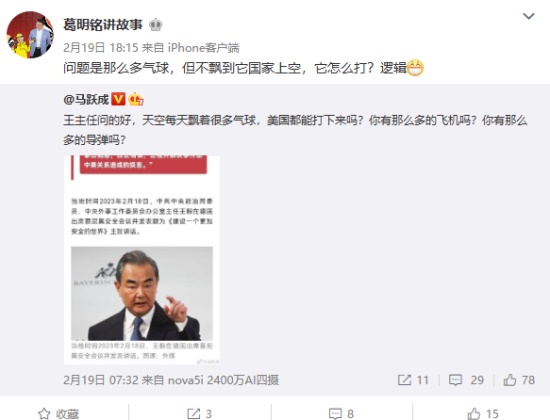The image size is (550, 420).
Task: Select the membership crown icon after 马跃成
Action: [136, 99]
